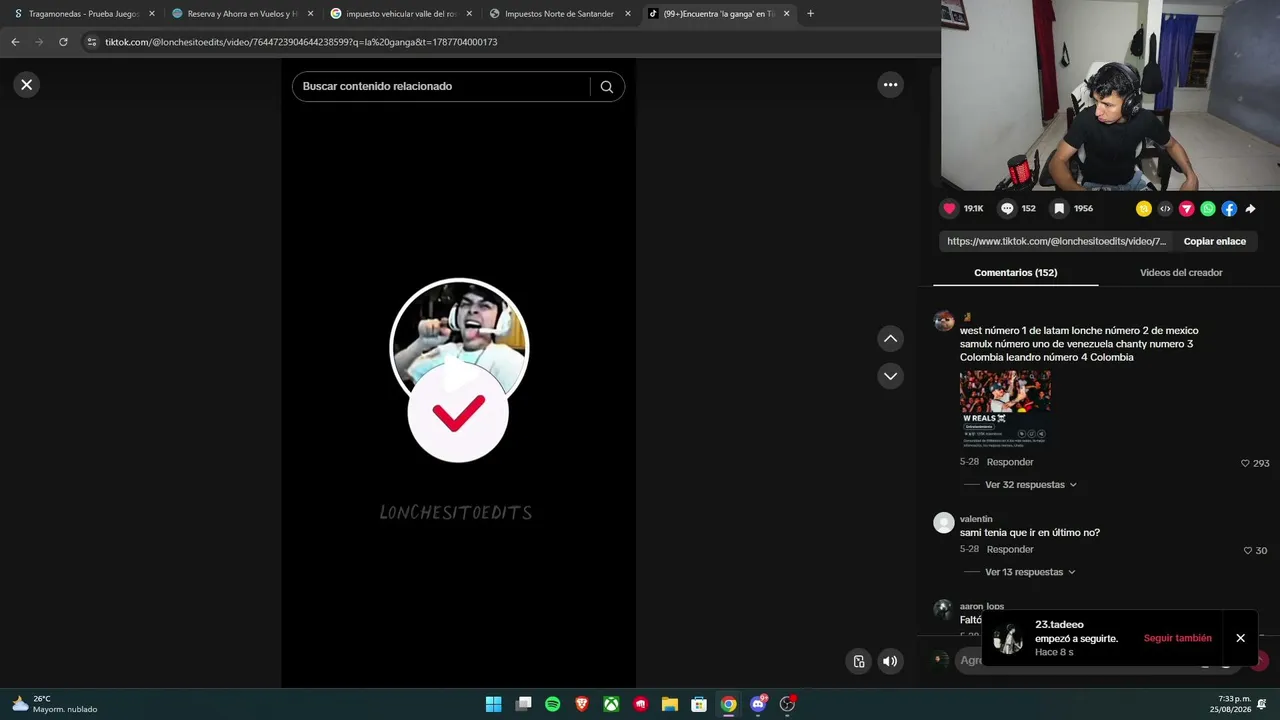Screen dimensions: 1280x720
Task: Click the magnifier icon in related search
Action: (606, 87)
